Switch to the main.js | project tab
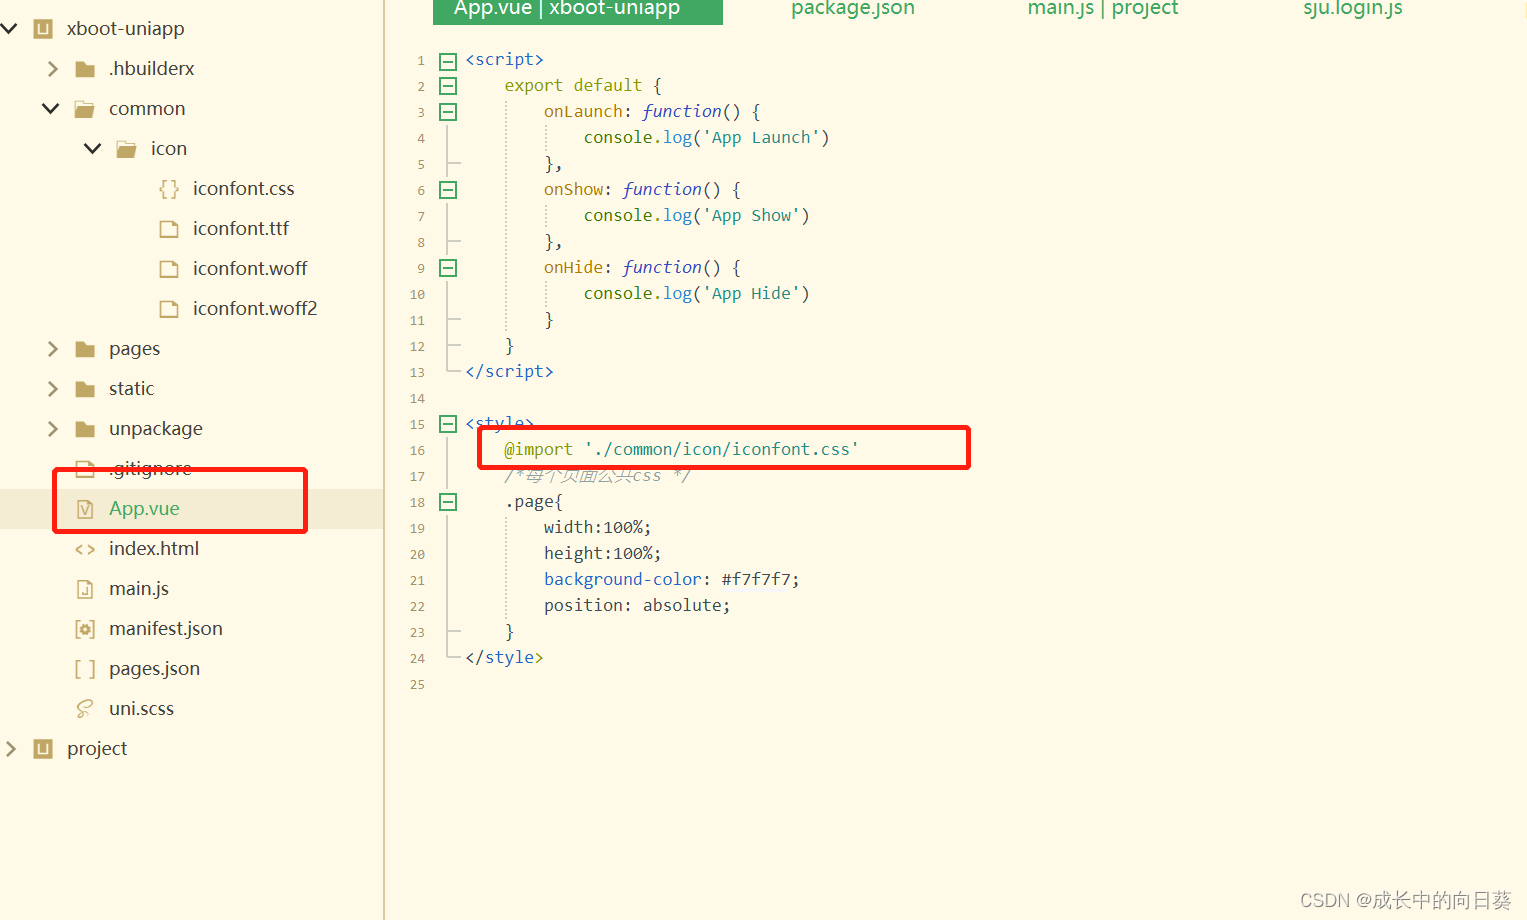1527x920 pixels. pyautogui.click(x=1103, y=9)
